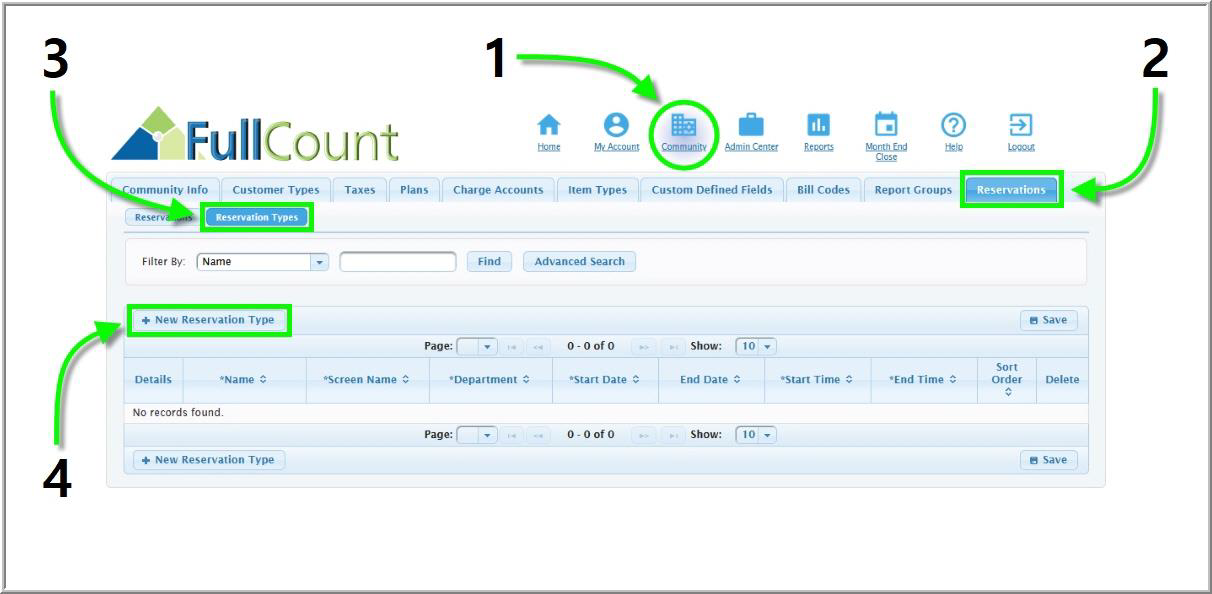
Task: Click the filter search text field
Action: (x=397, y=262)
